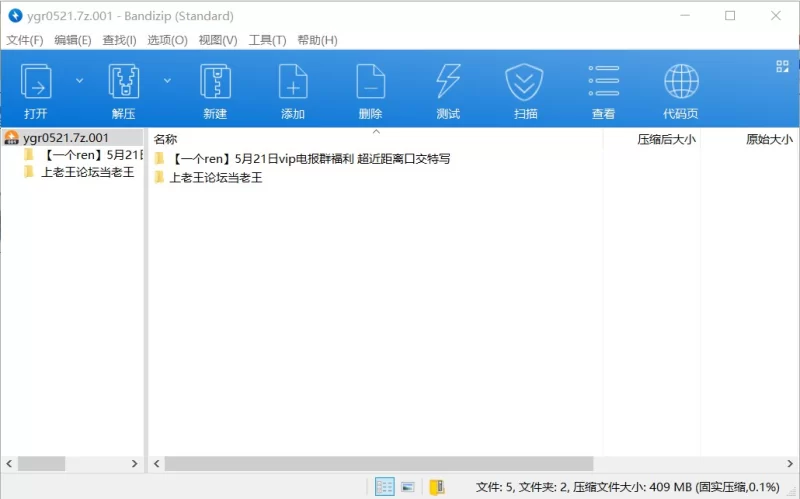
Task: Click the Extract (解压) toolbar icon
Action: click(x=123, y=82)
